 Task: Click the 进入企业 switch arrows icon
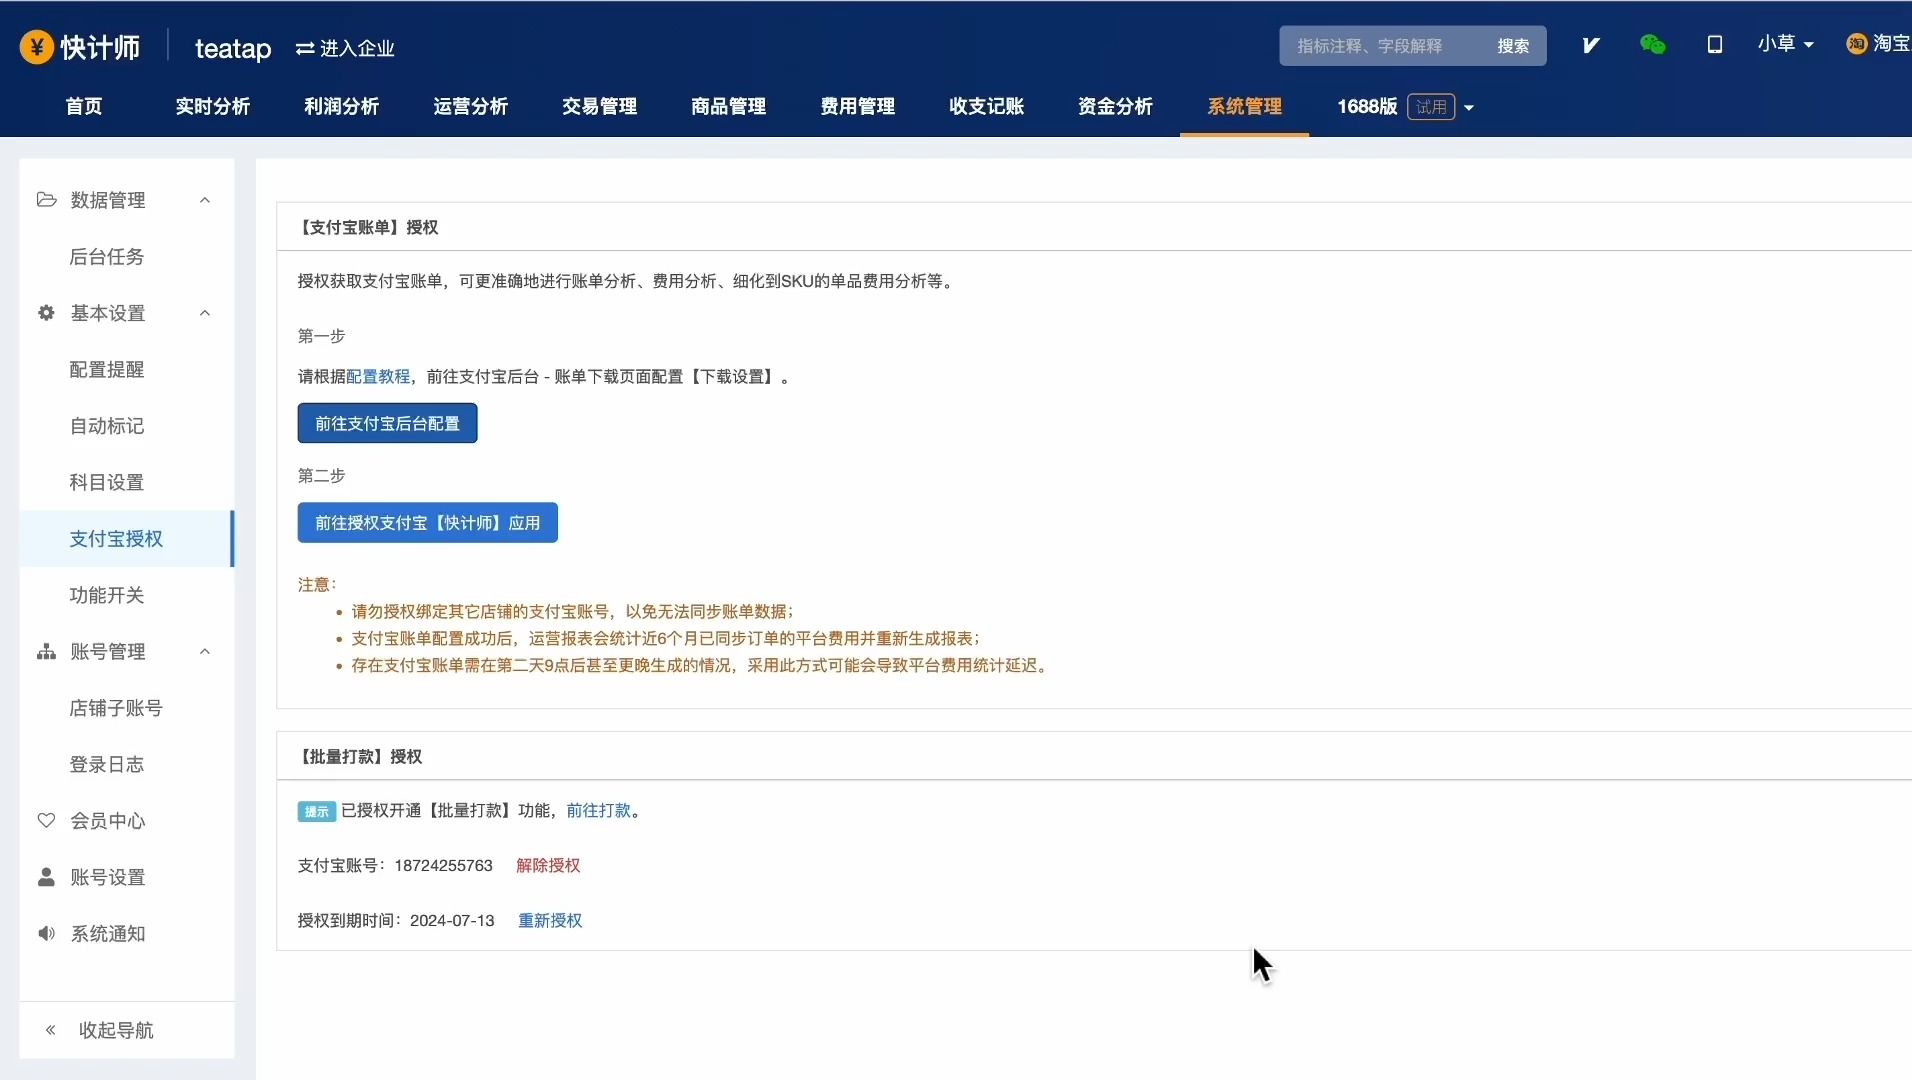point(305,49)
